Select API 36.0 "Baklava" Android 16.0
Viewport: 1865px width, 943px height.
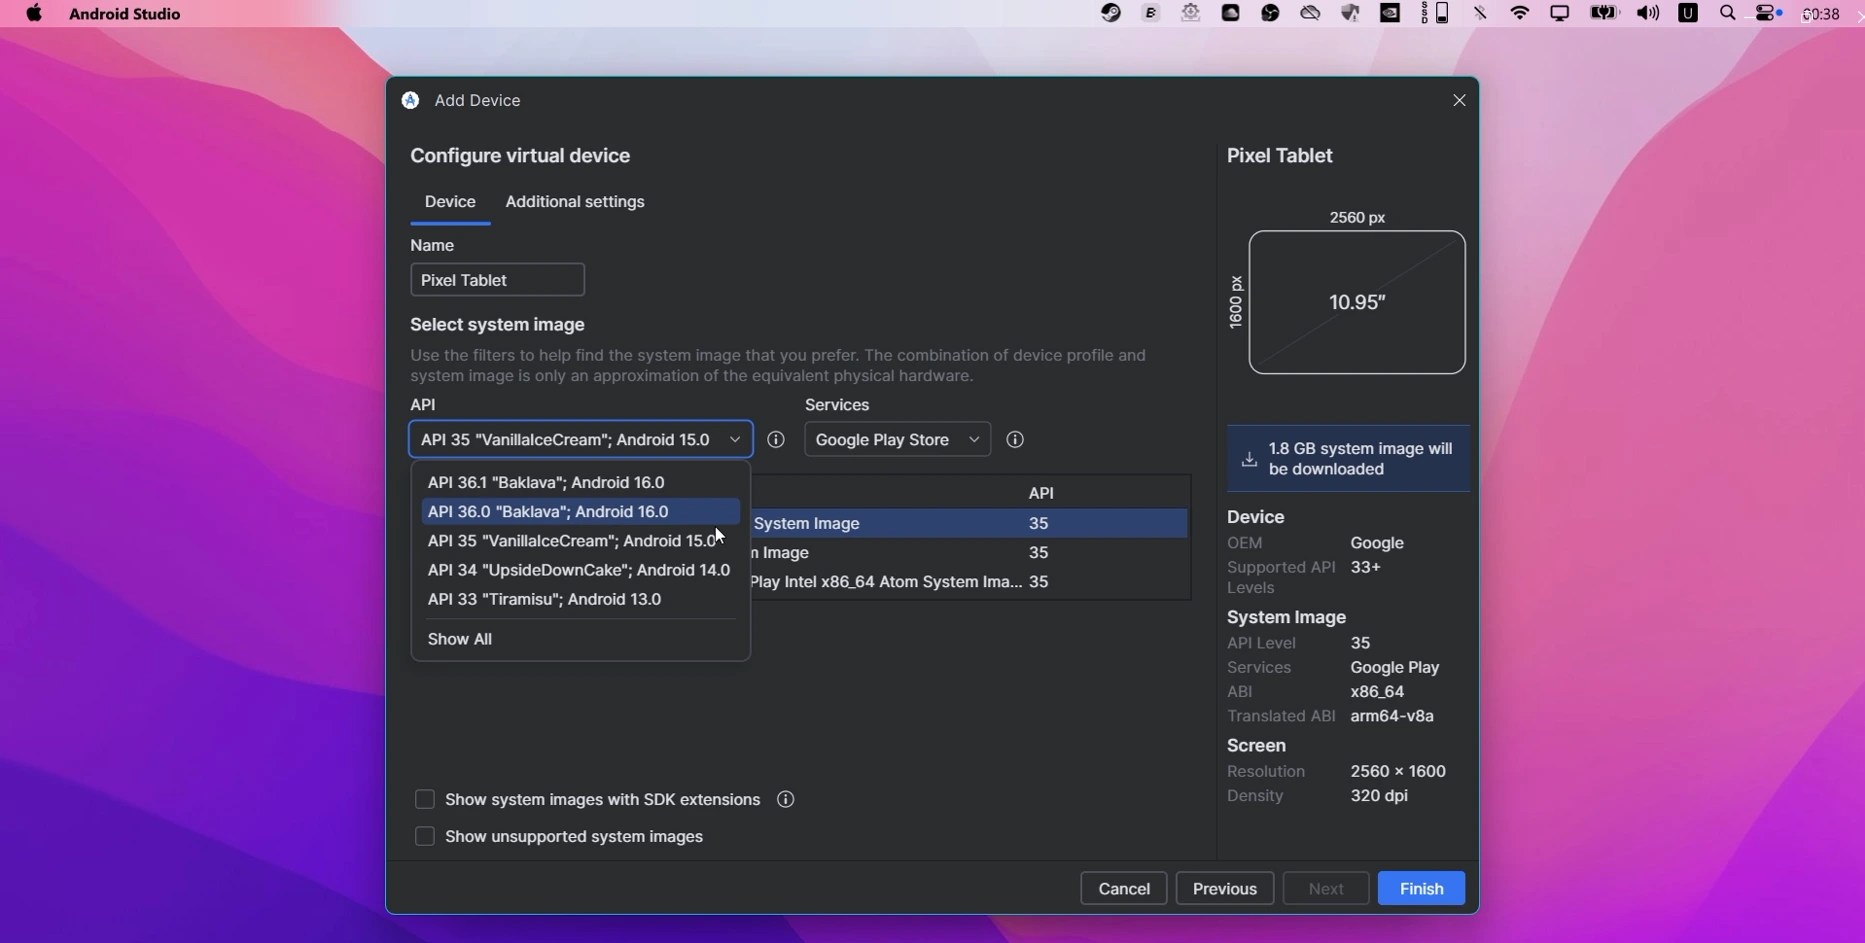580,511
